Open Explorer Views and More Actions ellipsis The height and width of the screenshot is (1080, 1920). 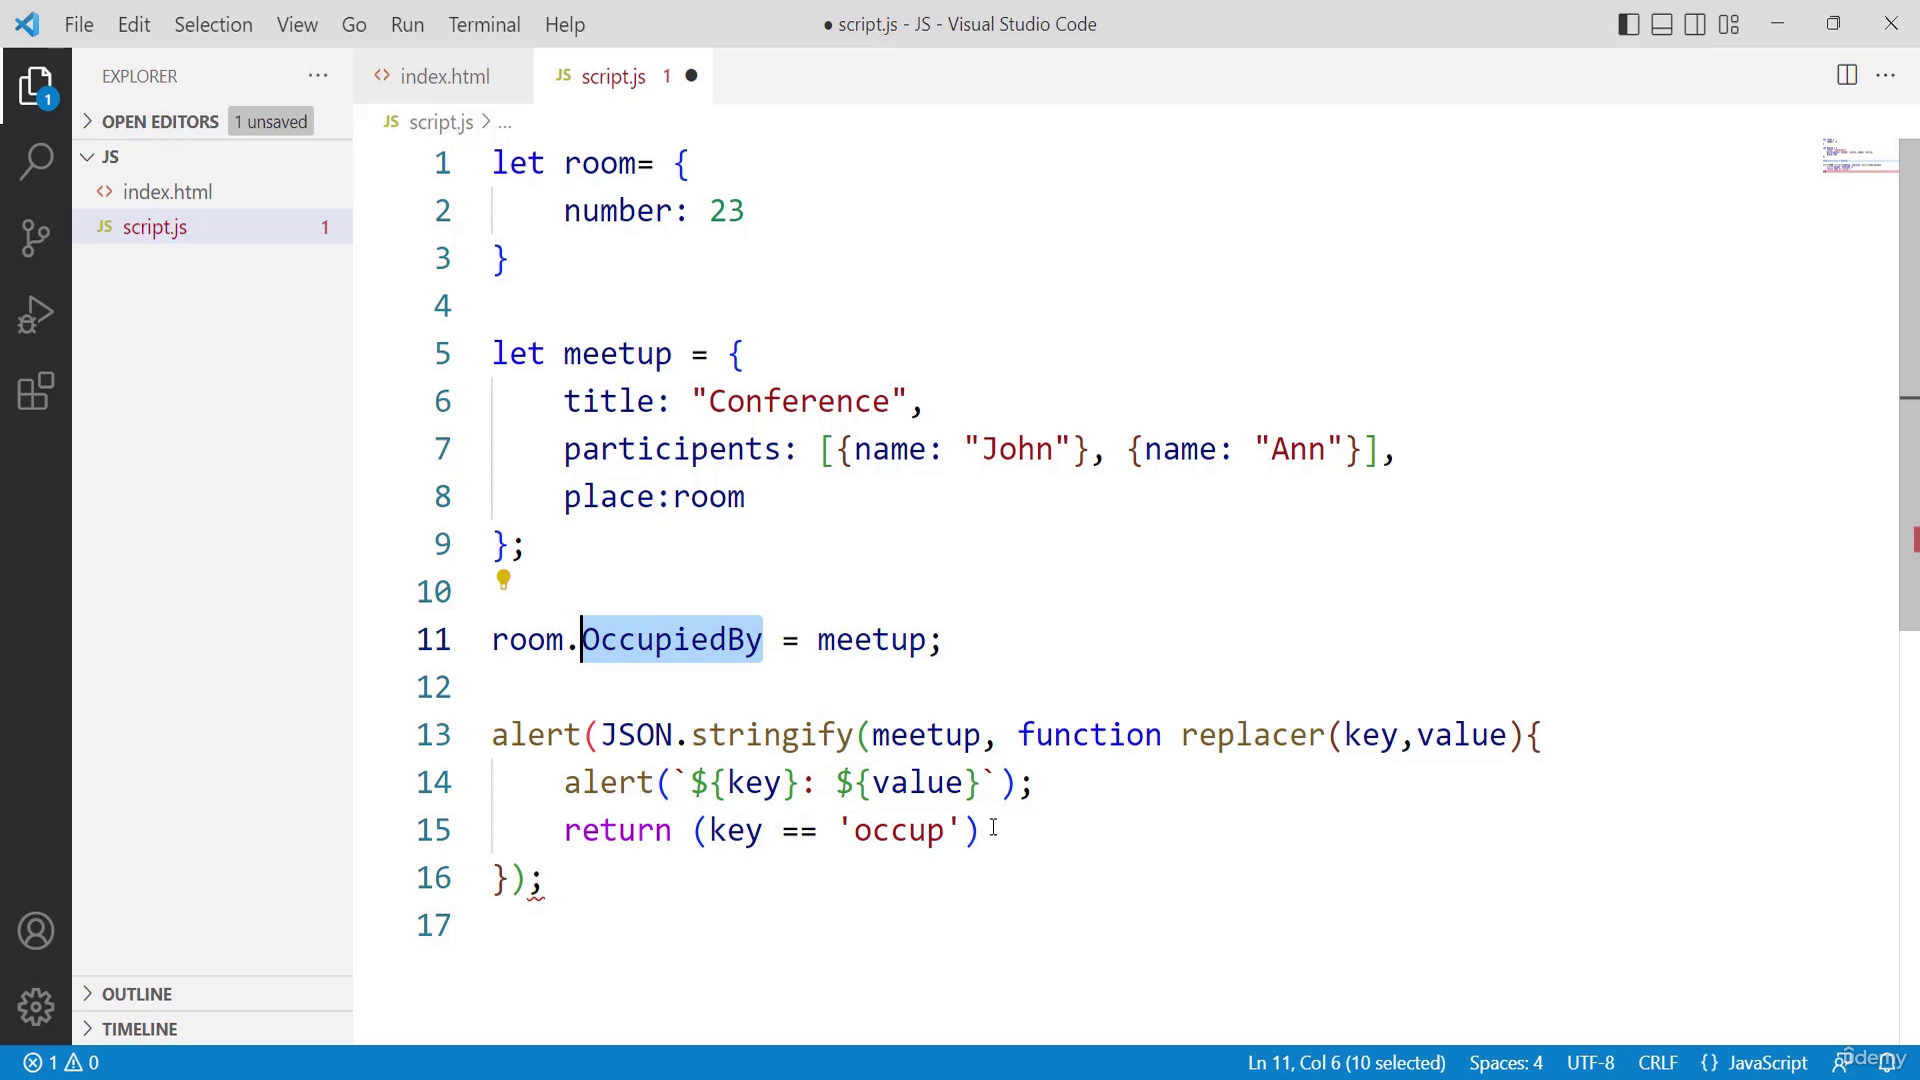(x=318, y=76)
